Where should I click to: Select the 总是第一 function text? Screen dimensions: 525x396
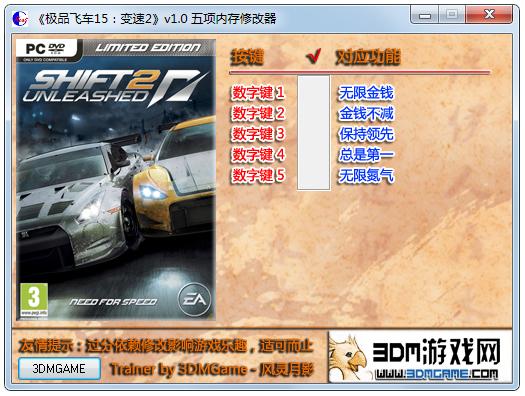click(366, 155)
